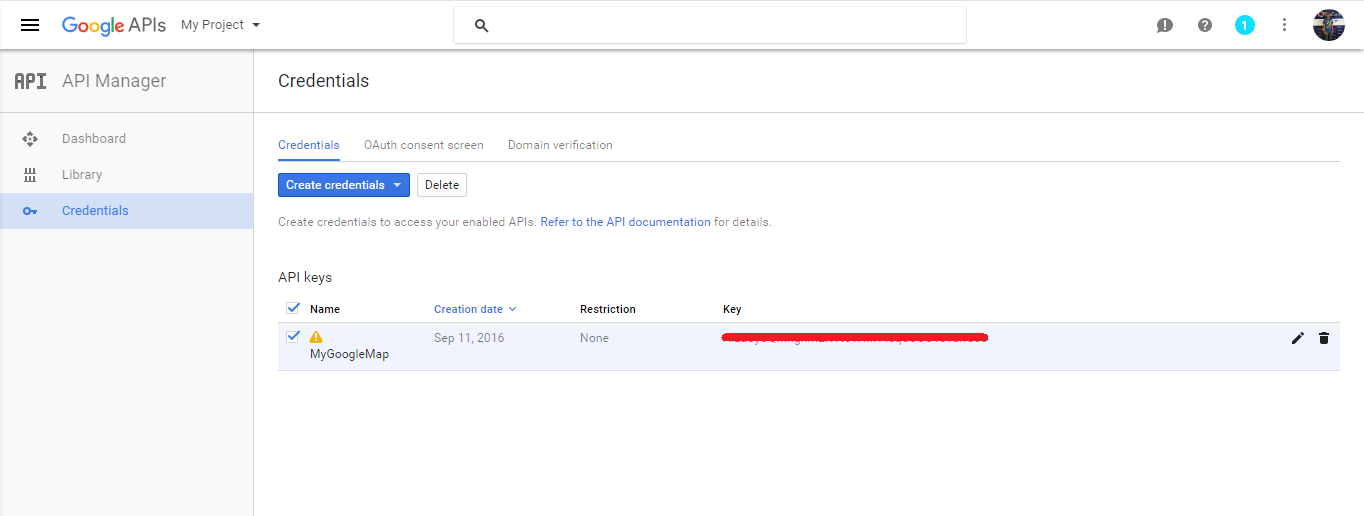Toggle the select-all checkbox in header
This screenshot has width=1364, height=516.
293,308
